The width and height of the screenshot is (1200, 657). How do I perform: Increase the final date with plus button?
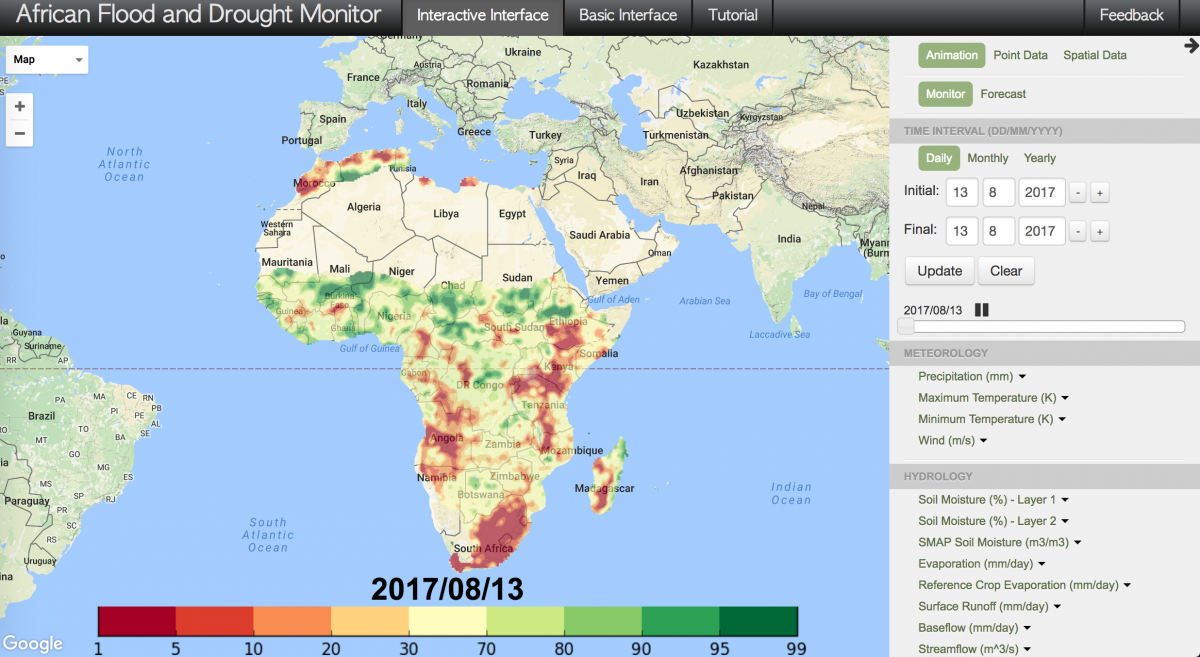(1098, 232)
